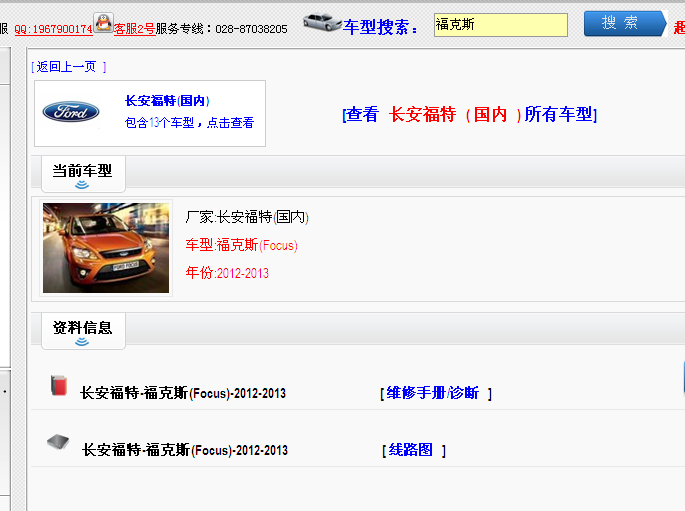Open the 长安福特(国内) brand link
Image resolution: width=685 pixels, height=511 pixels.
point(167,101)
